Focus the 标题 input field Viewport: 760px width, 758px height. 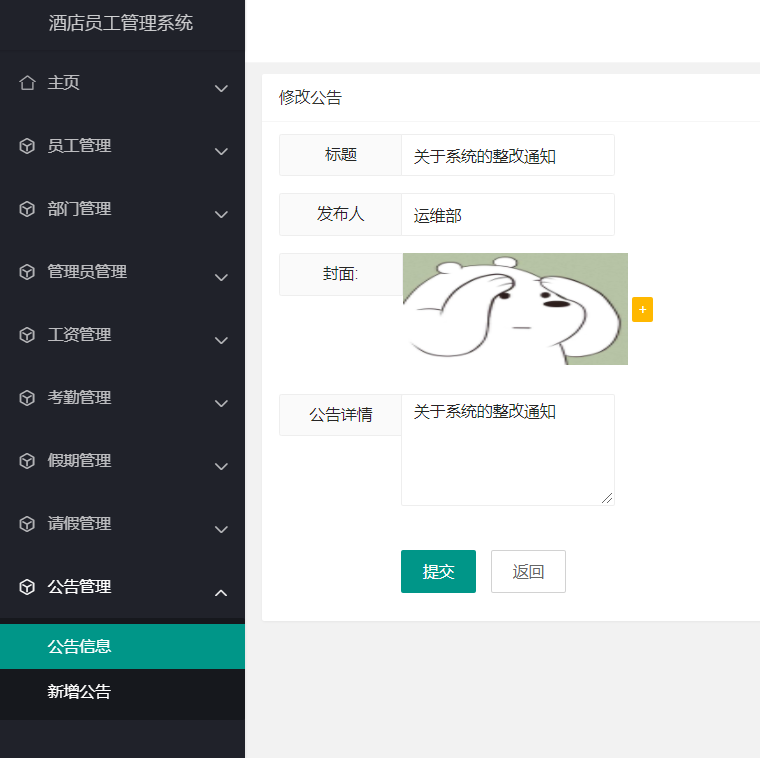[508, 155]
